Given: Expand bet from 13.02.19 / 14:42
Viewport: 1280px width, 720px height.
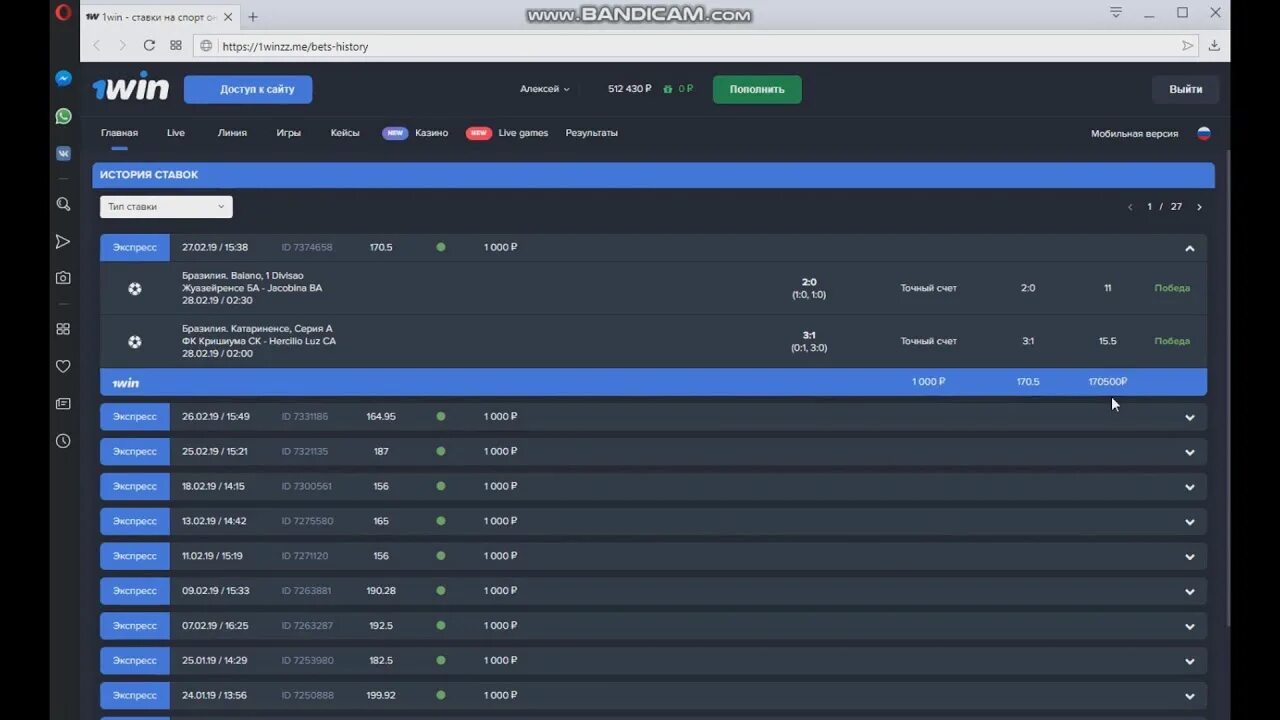Looking at the screenshot, I should coord(1189,522).
